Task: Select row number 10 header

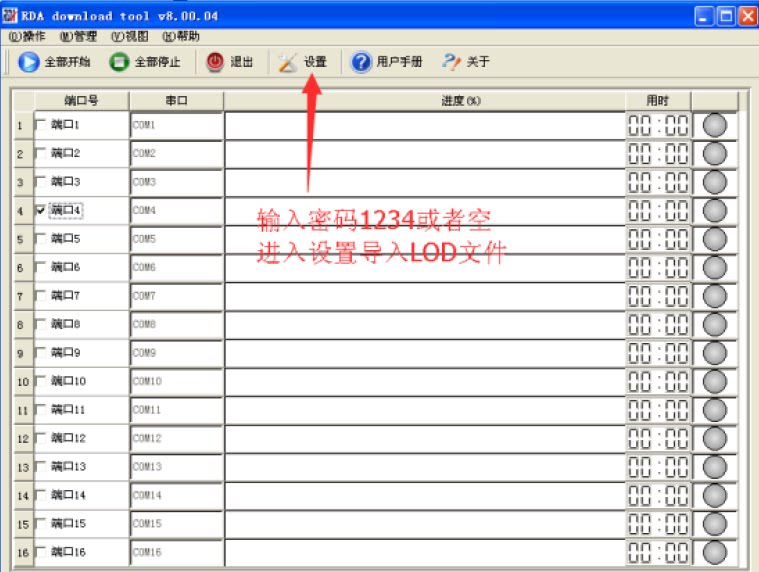Action: pyautogui.click(x=23, y=382)
